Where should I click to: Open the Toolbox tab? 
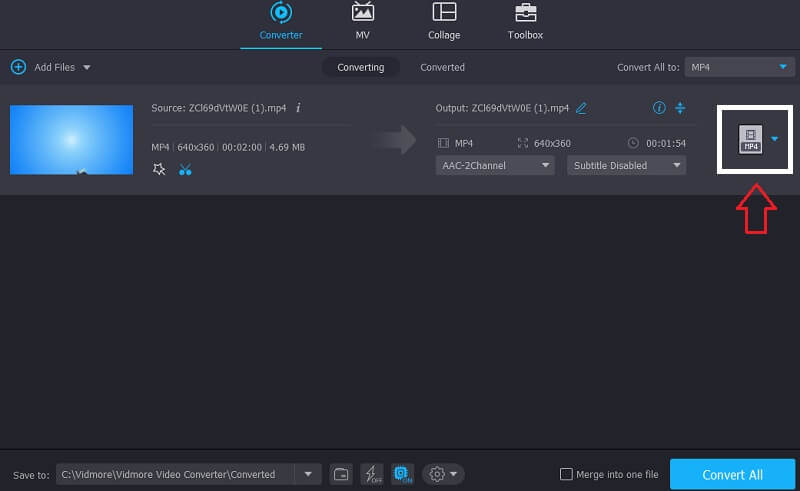[525, 22]
